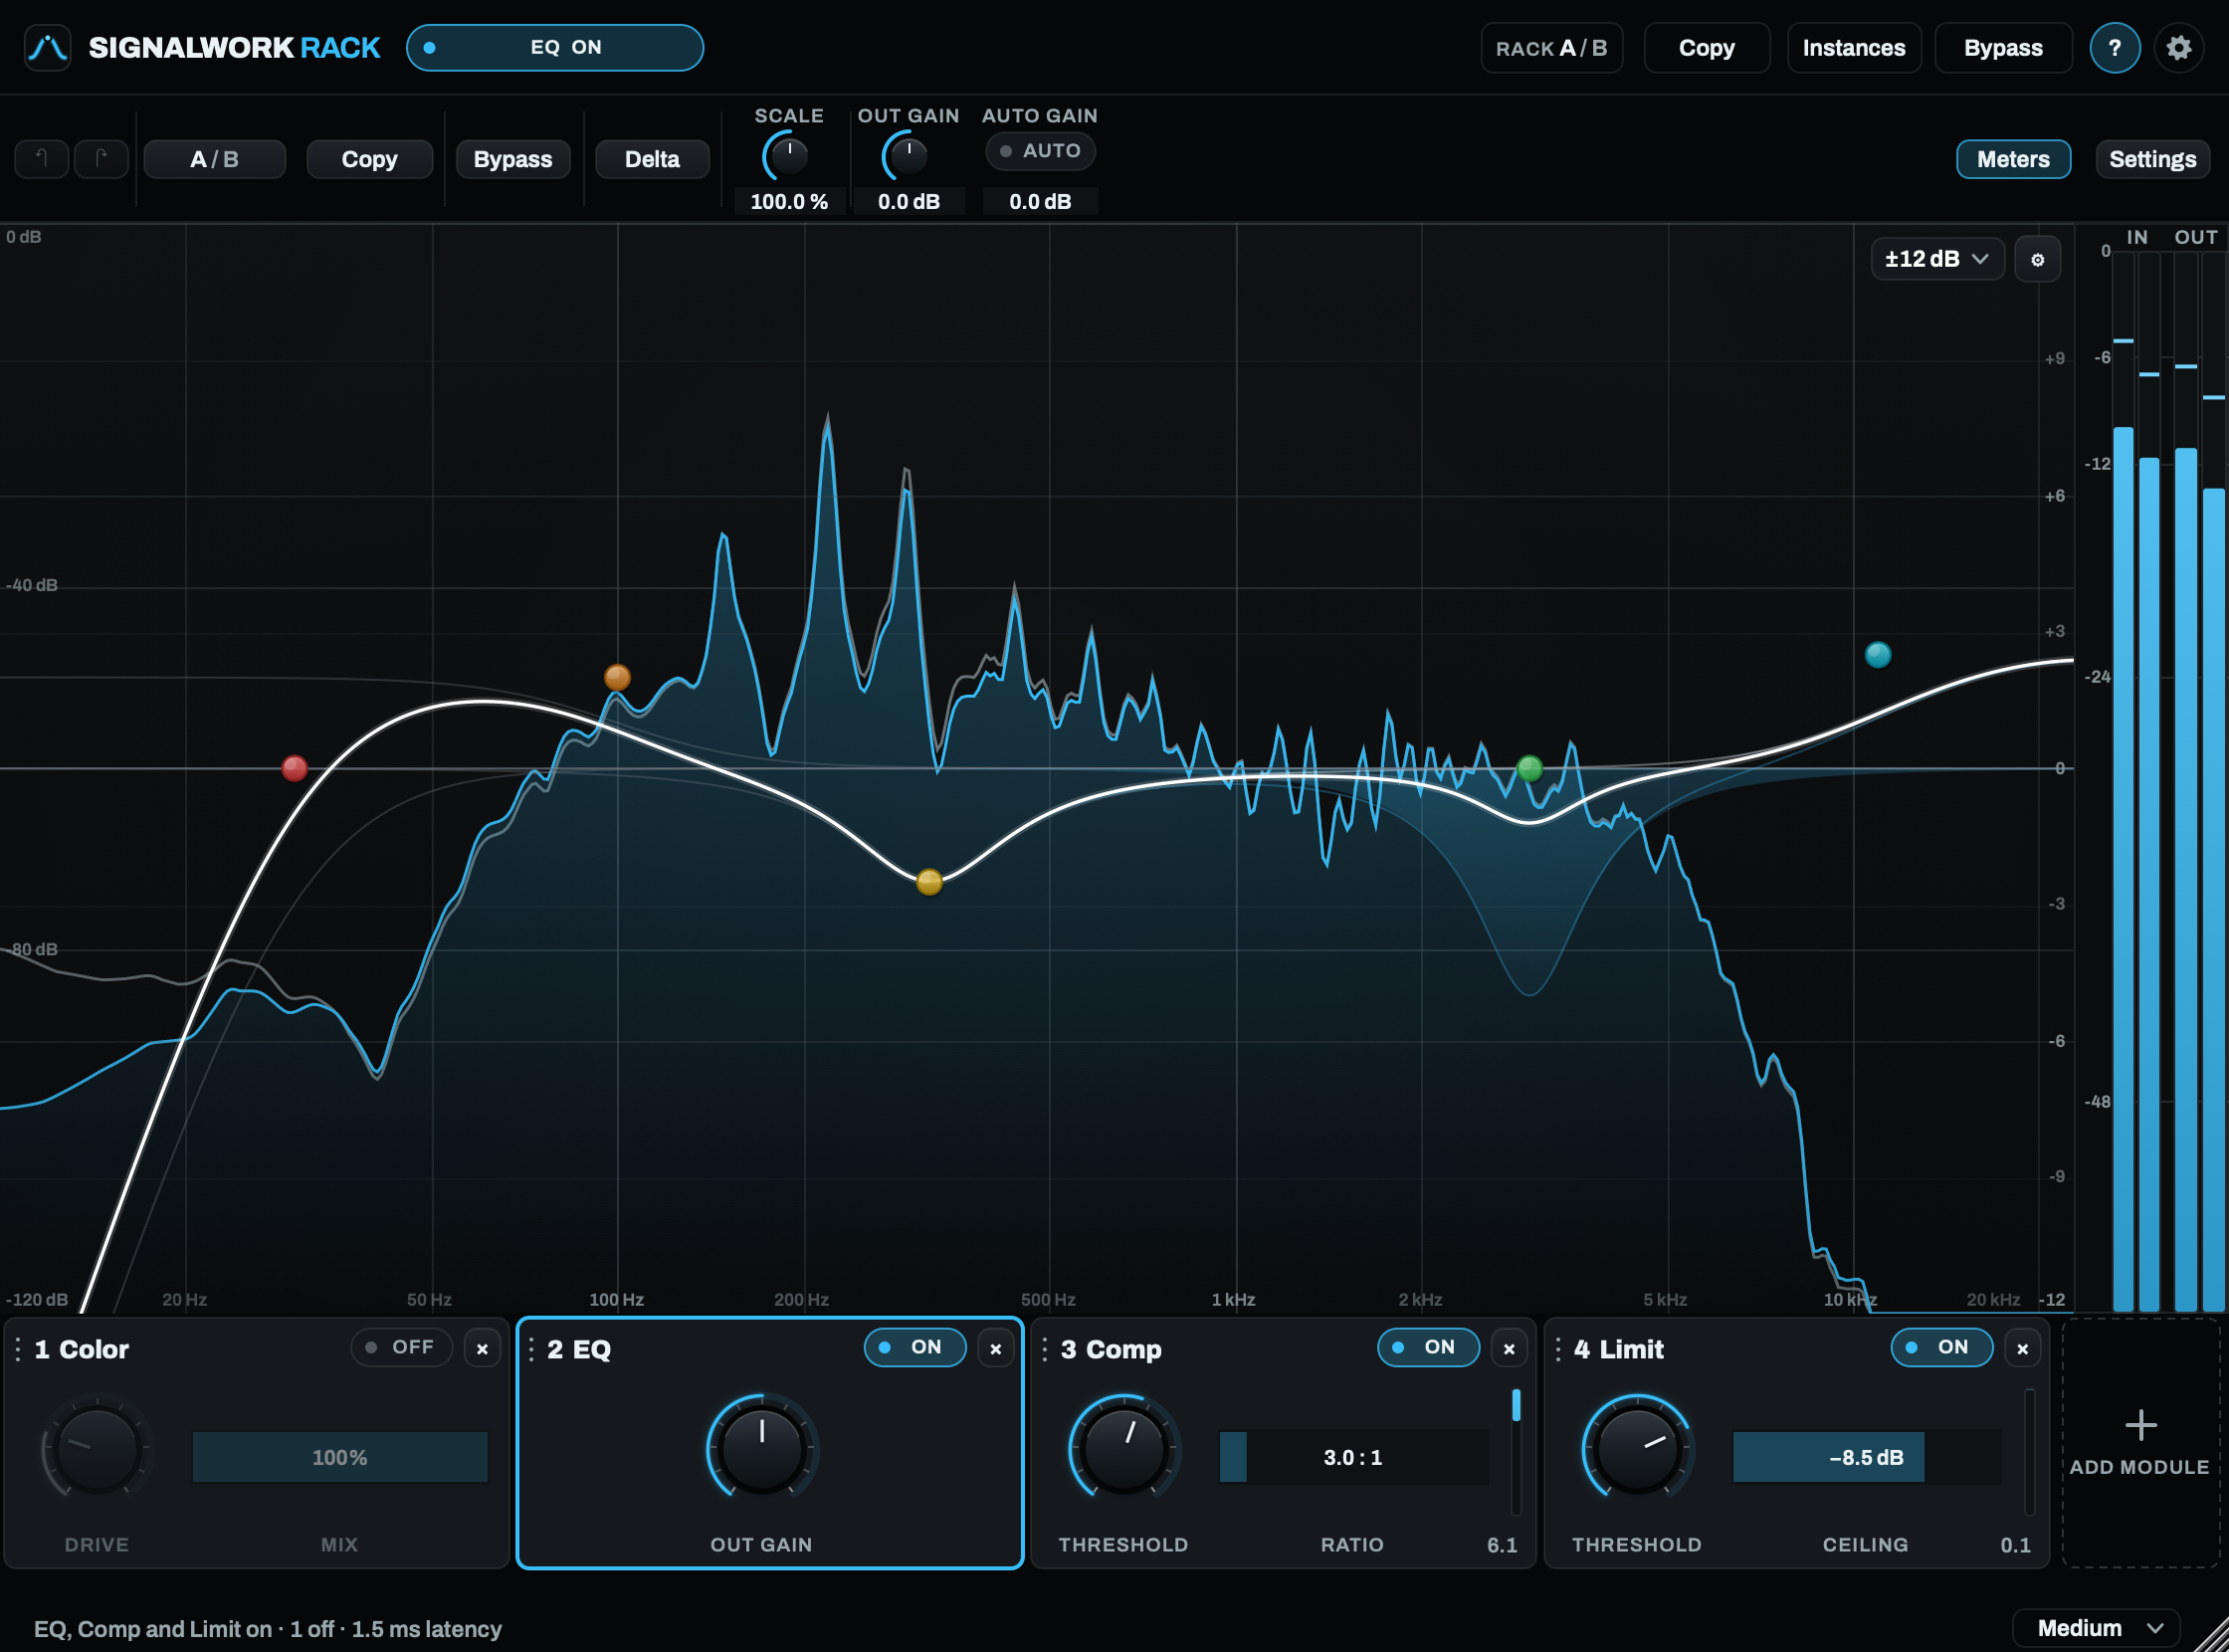Toggle the EQ ON pill in header

[555, 48]
